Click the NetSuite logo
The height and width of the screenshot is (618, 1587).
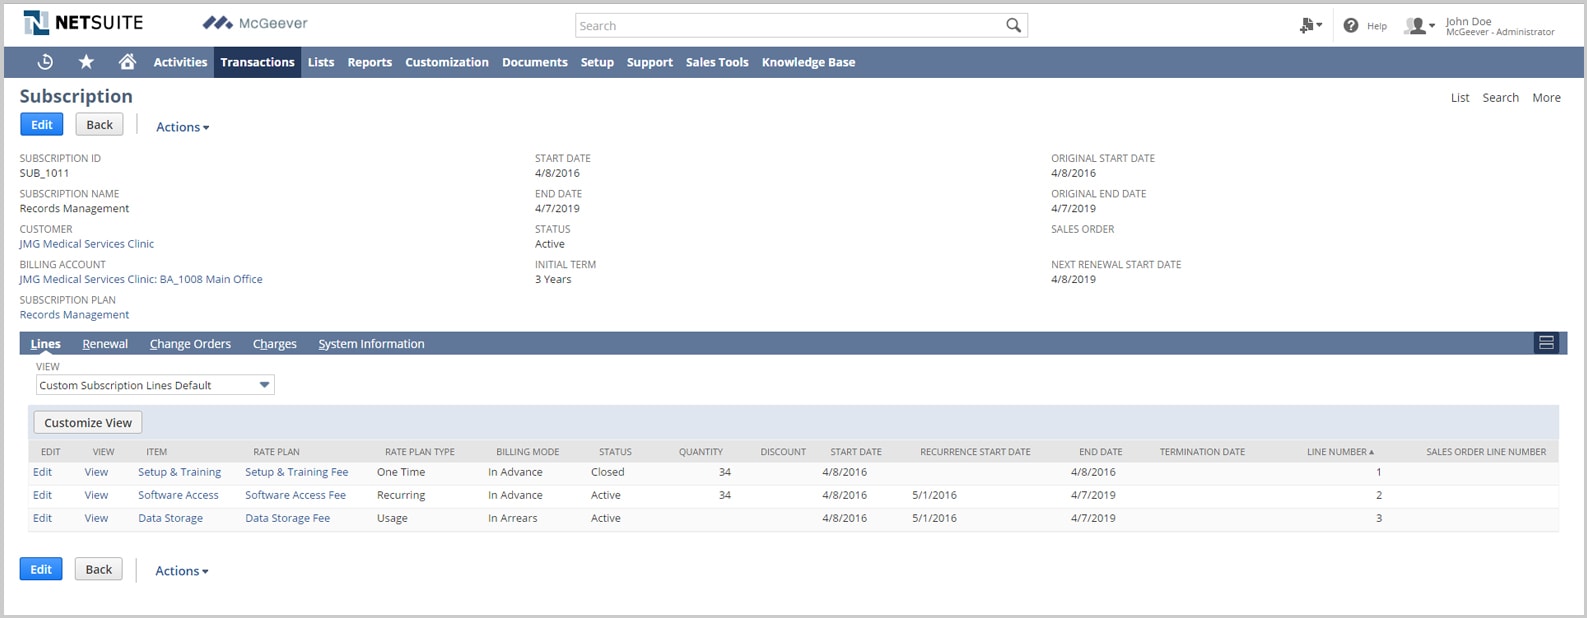point(83,23)
